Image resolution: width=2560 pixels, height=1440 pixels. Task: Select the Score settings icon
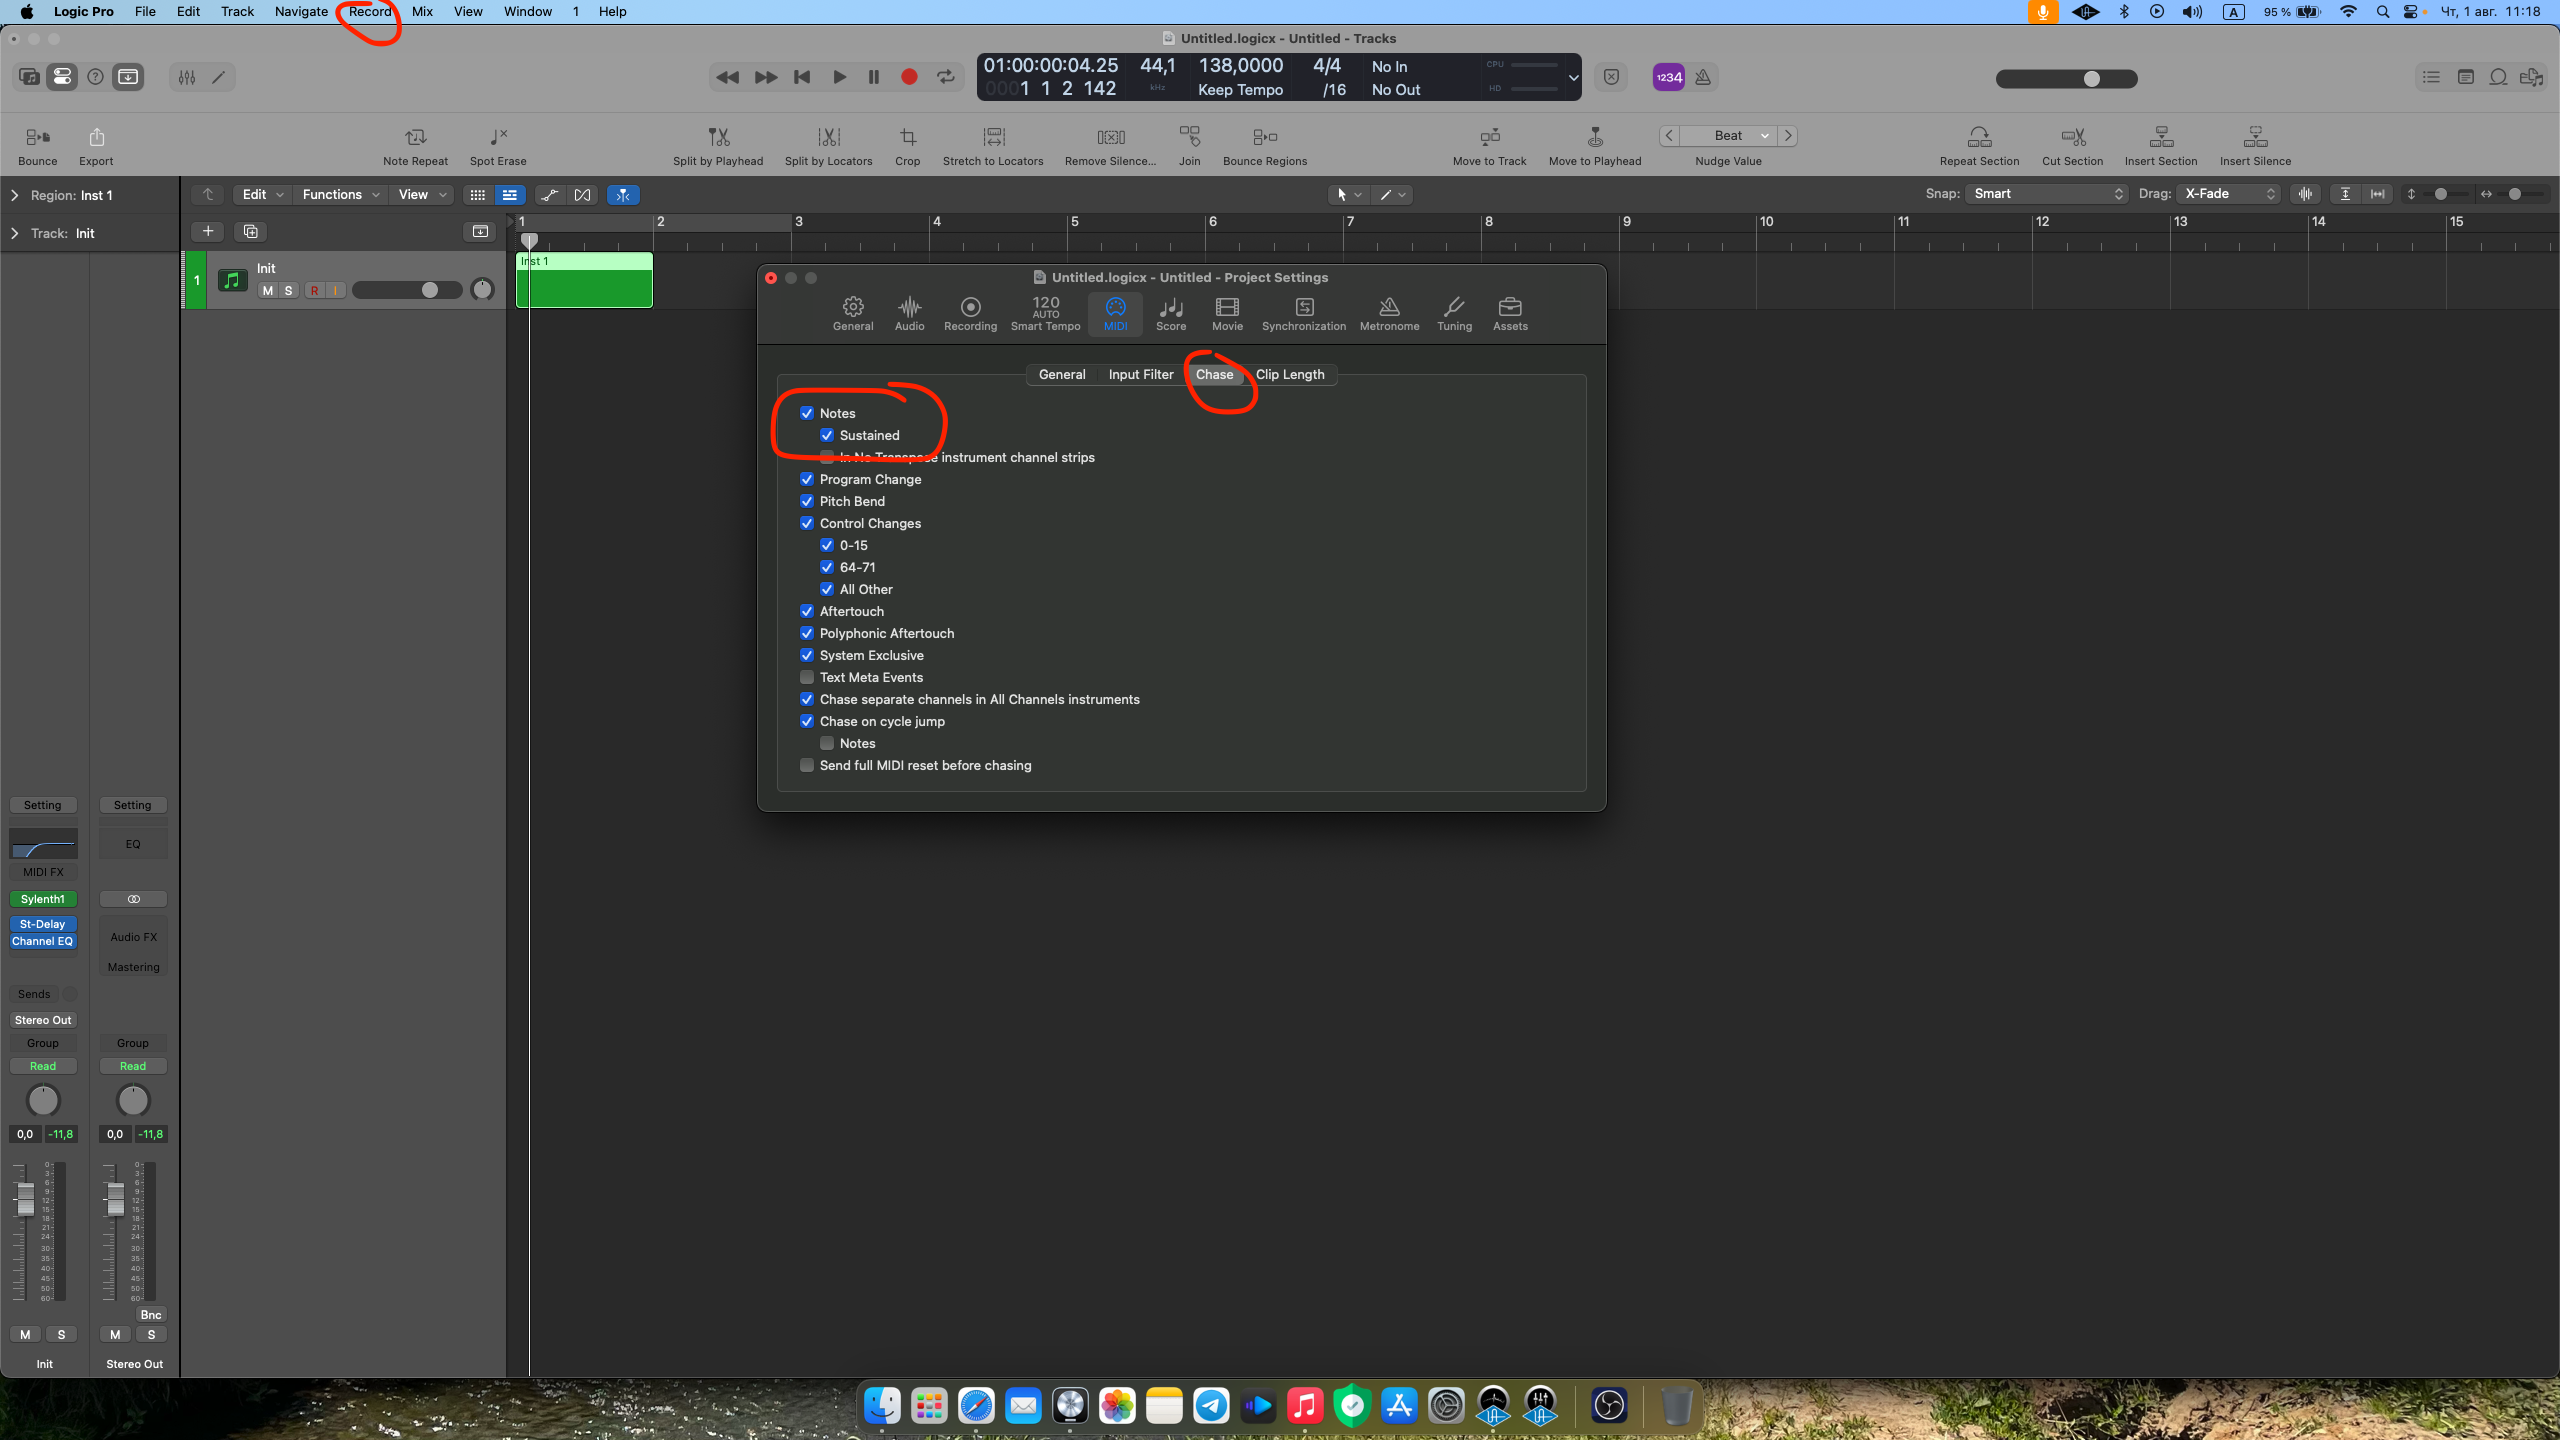1170,313
